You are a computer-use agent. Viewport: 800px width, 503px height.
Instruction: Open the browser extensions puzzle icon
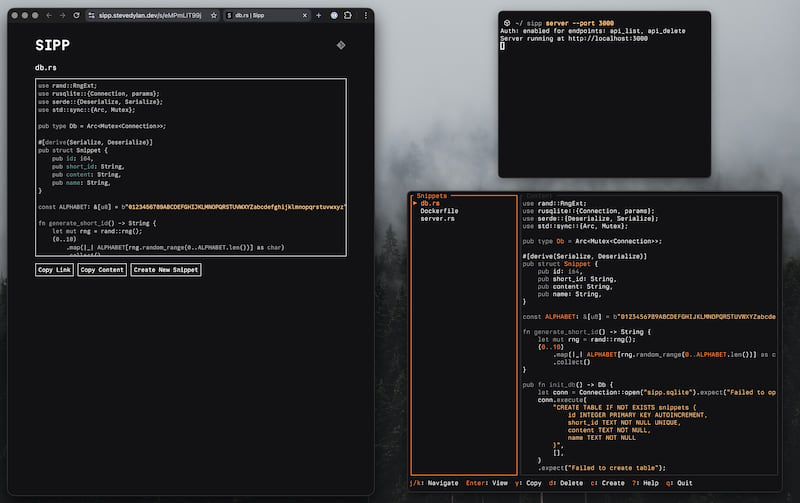(x=347, y=16)
